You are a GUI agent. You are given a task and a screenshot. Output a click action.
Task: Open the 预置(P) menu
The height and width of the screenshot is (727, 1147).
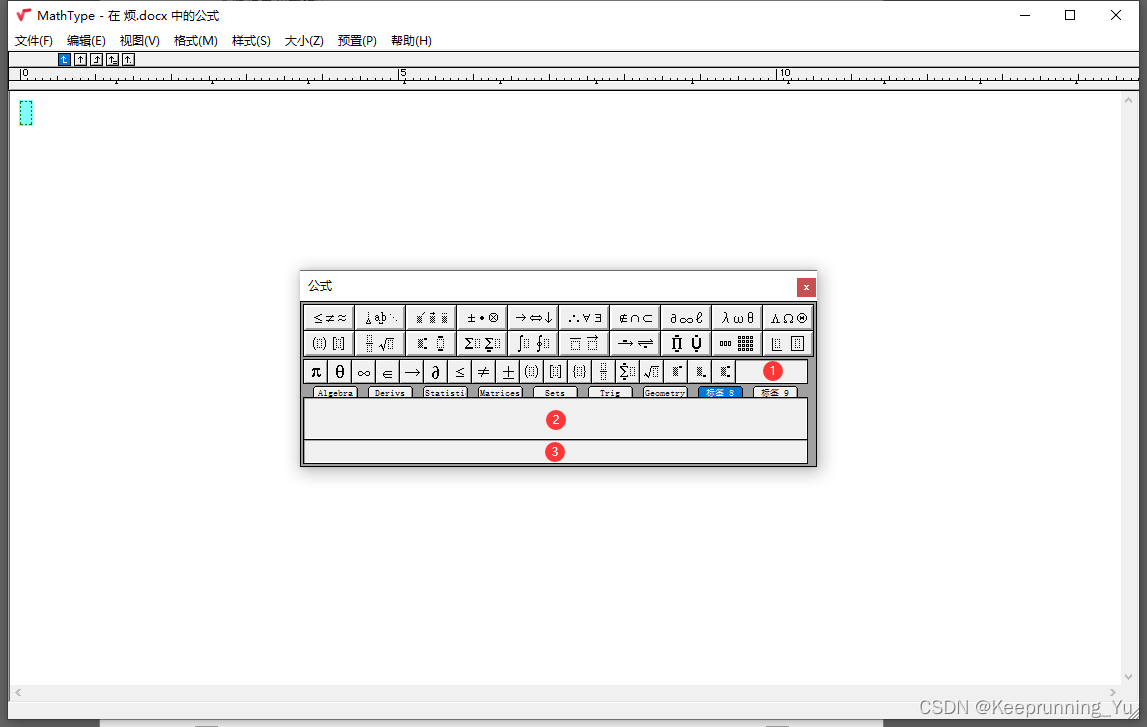pyautogui.click(x=357, y=41)
